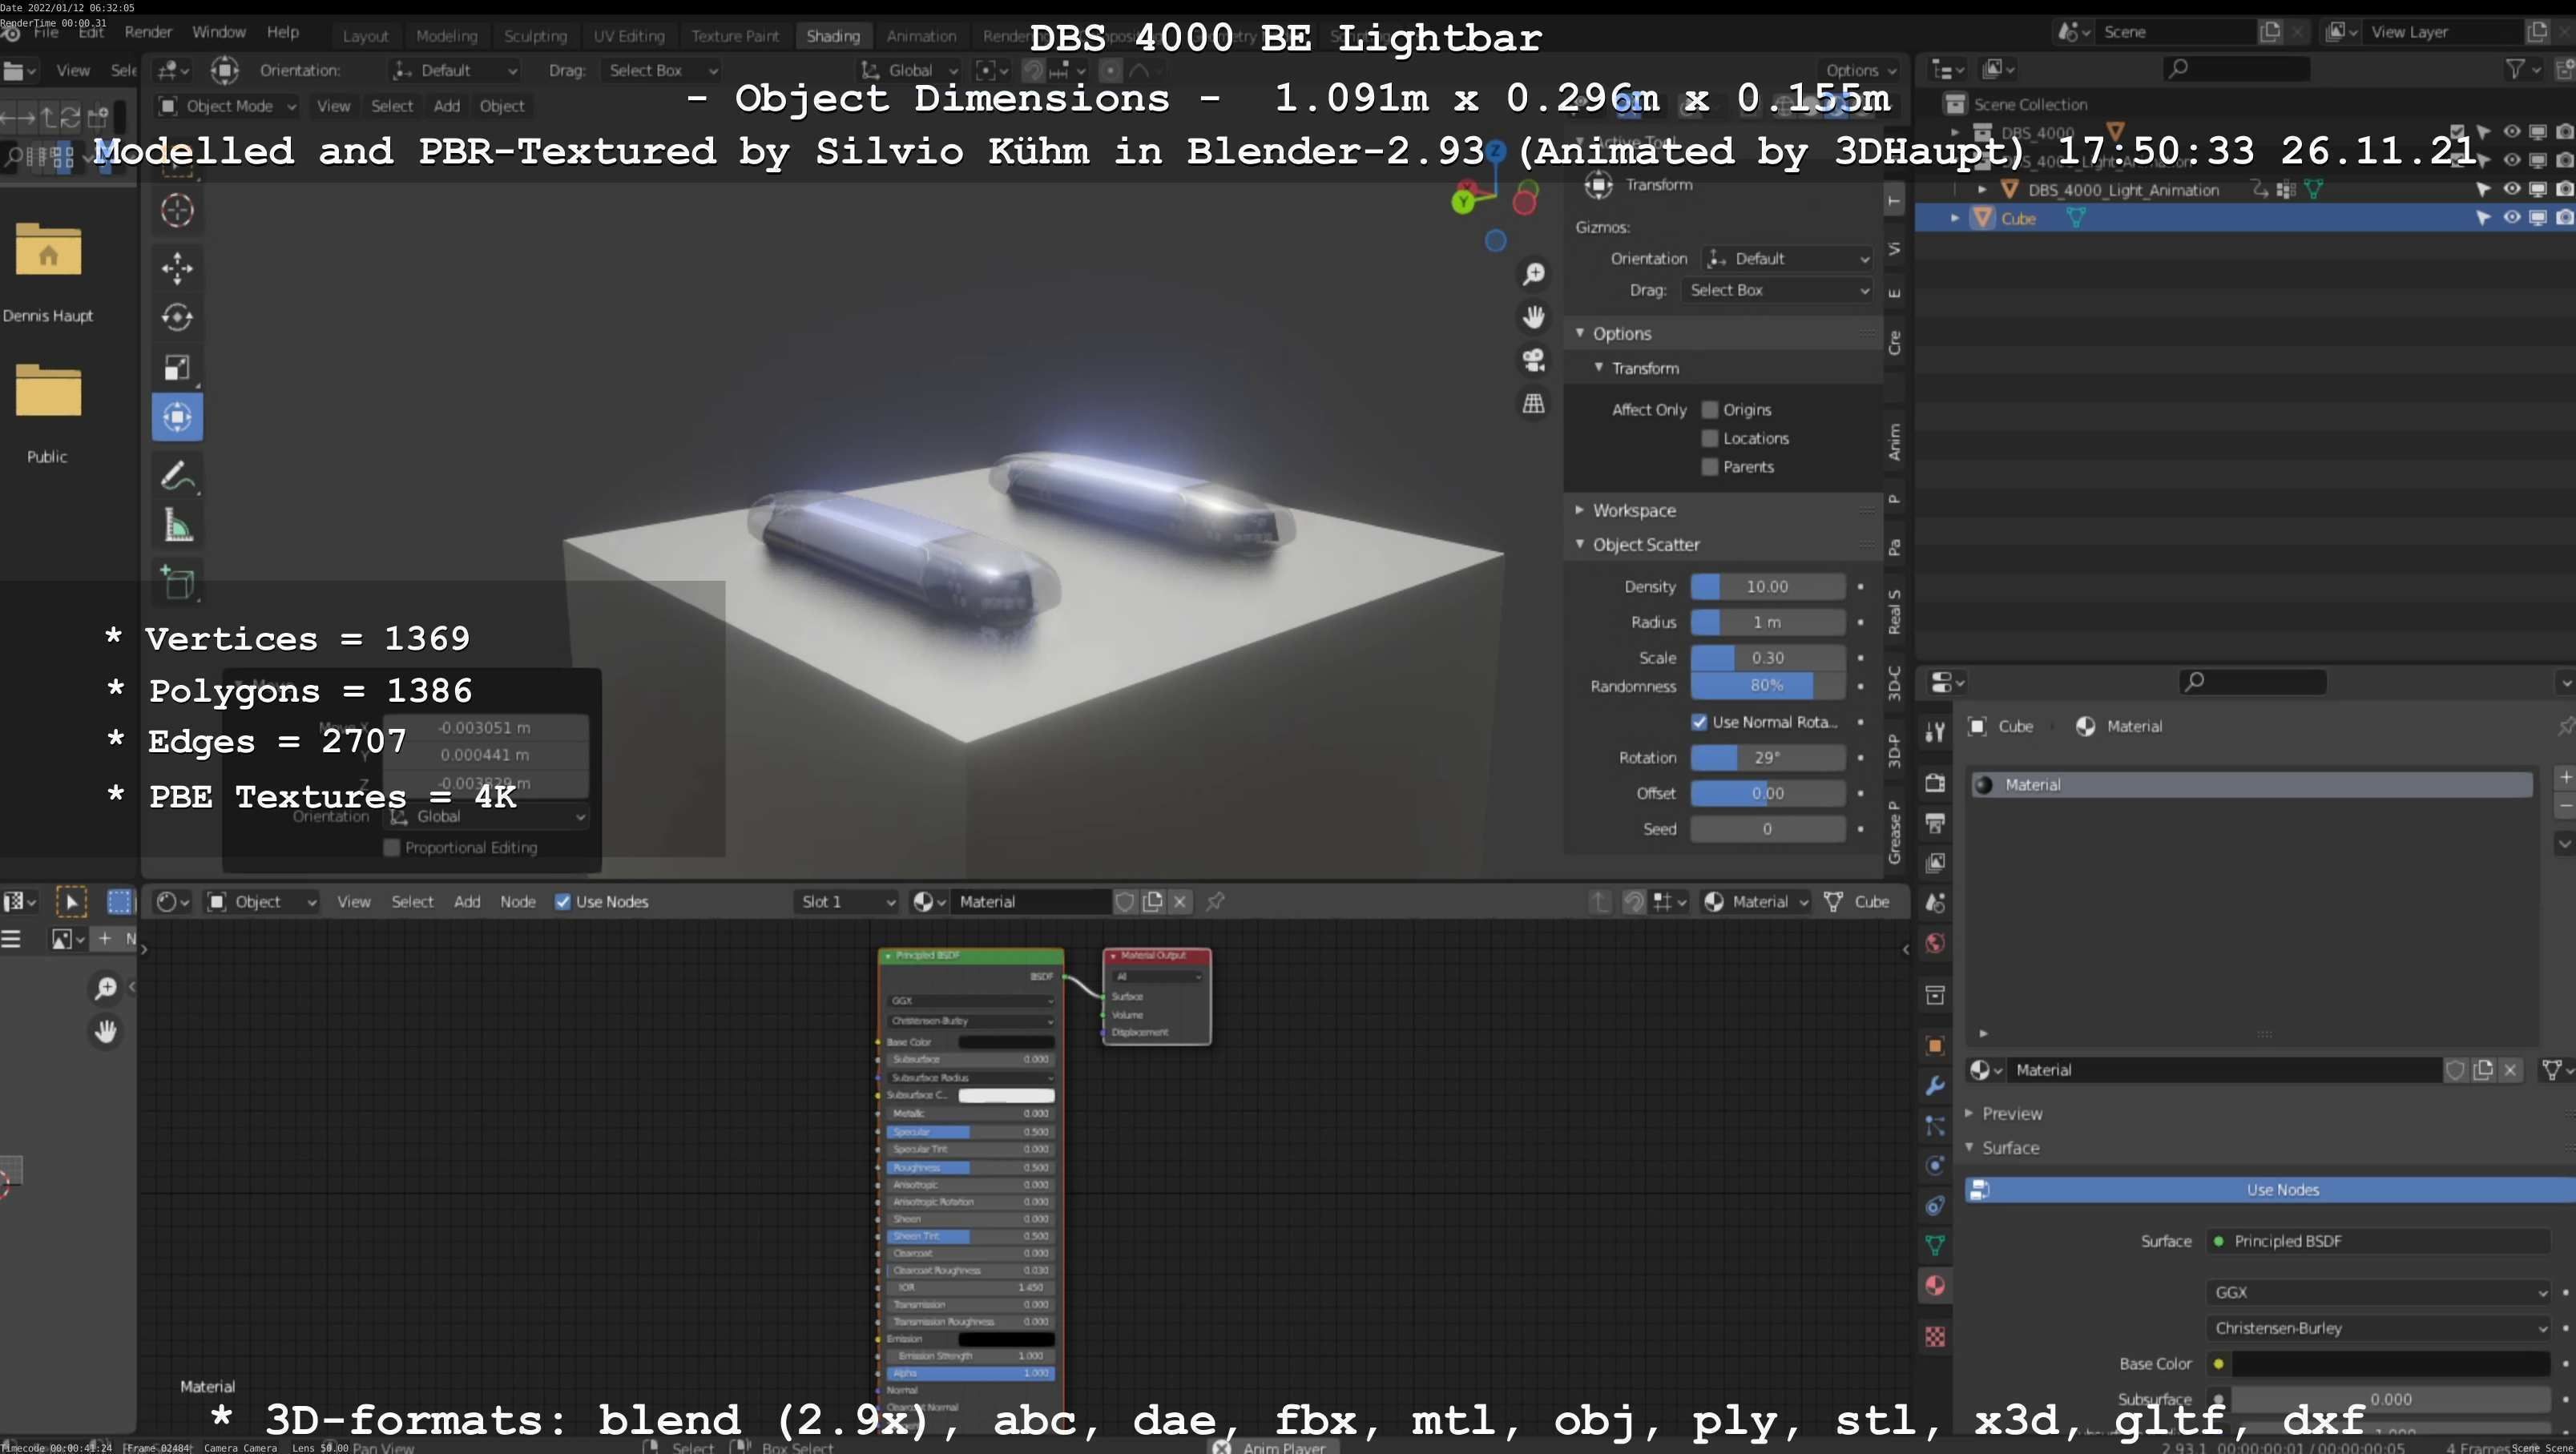The height and width of the screenshot is (1454, 2576).
Task: Select the Rotate tool
Action: tap(177, 317)
